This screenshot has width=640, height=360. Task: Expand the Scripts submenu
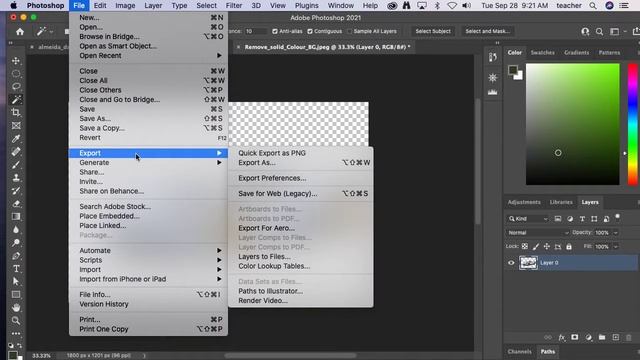[x=149, y=260]
